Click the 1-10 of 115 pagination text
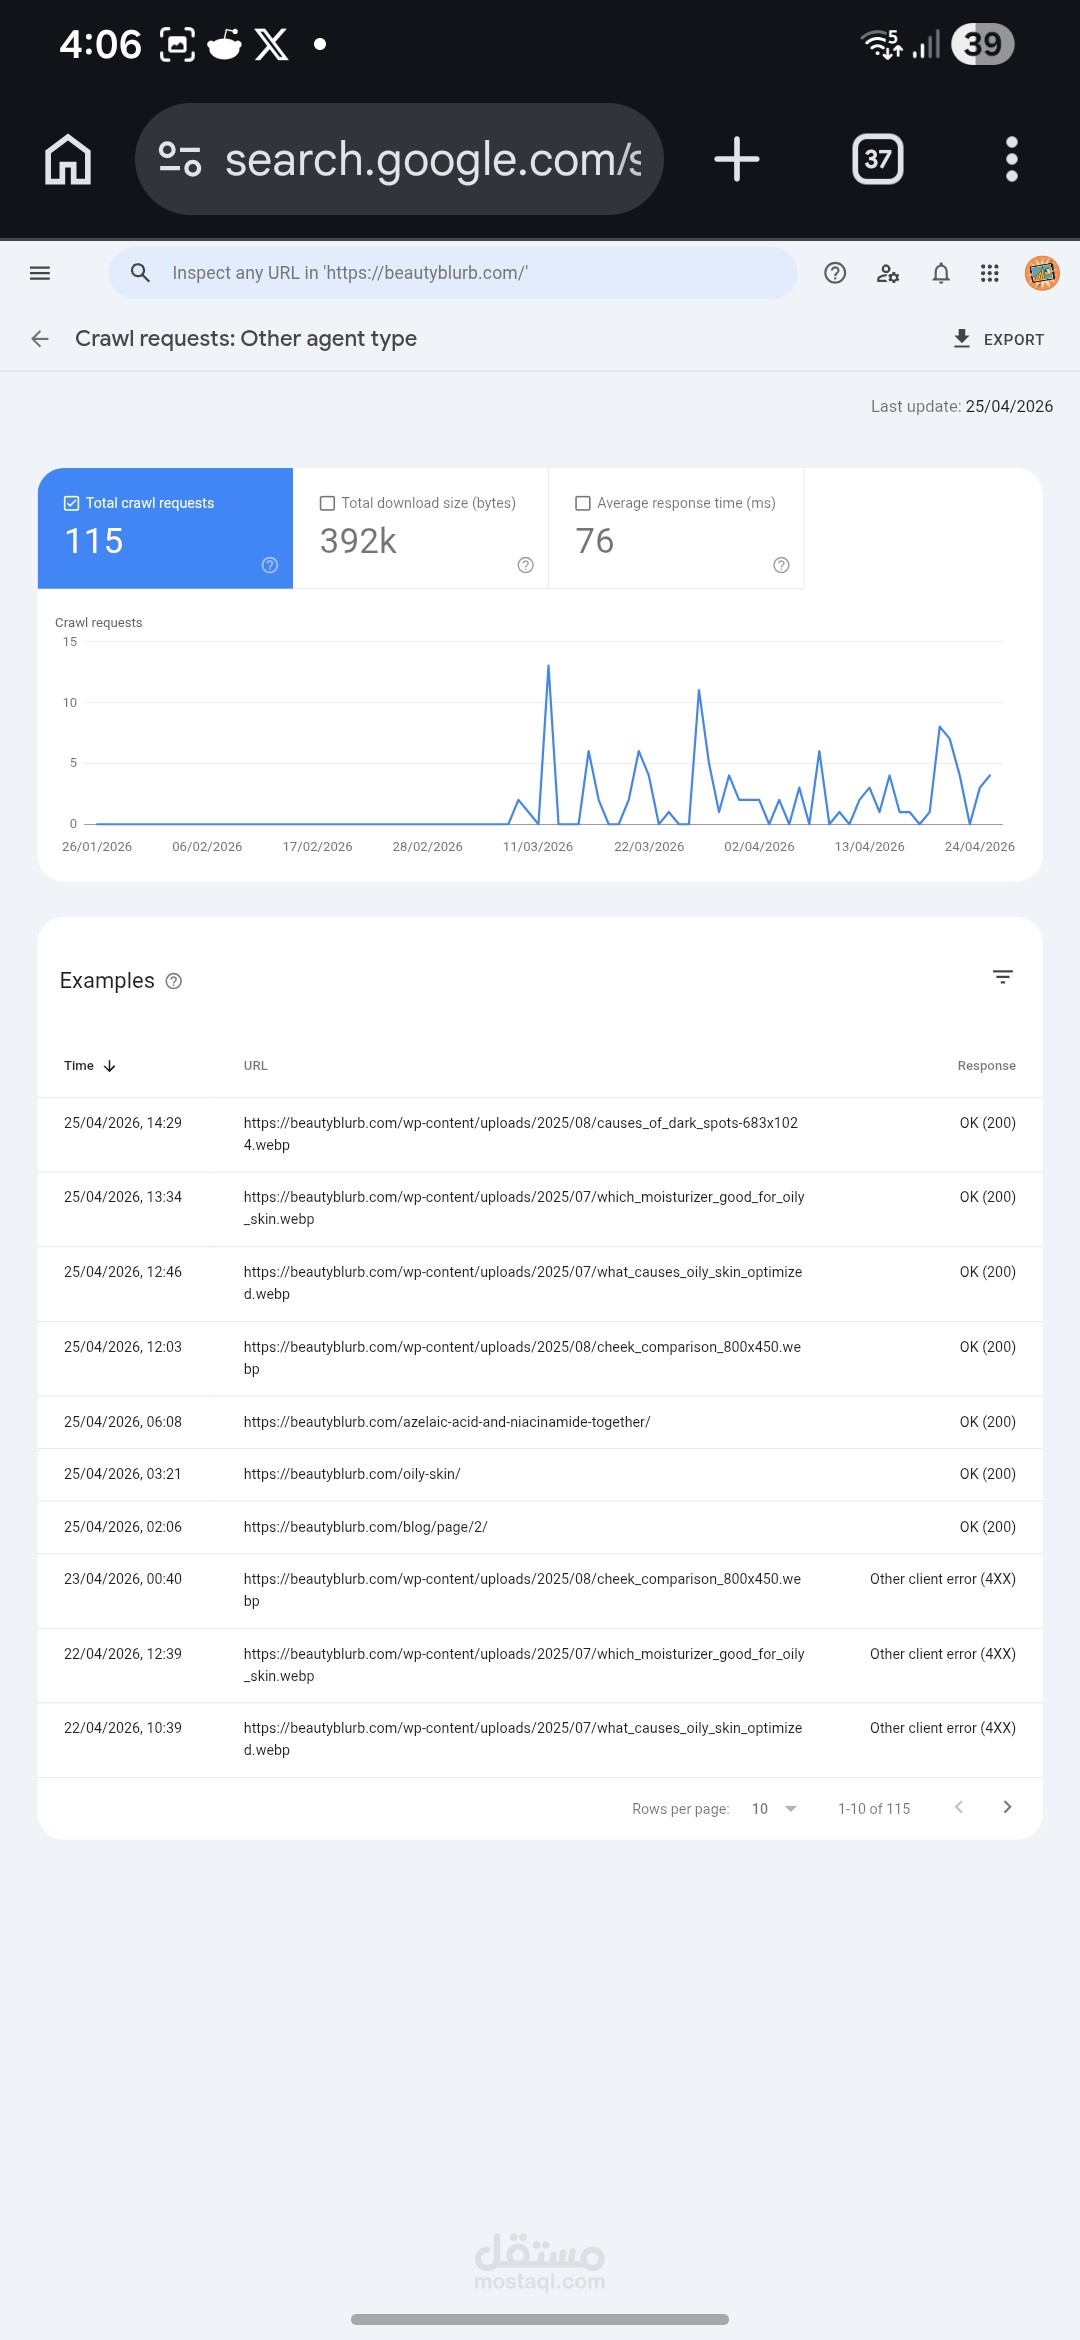This screenshot has height=2340, width=1080. [874, 1808]
